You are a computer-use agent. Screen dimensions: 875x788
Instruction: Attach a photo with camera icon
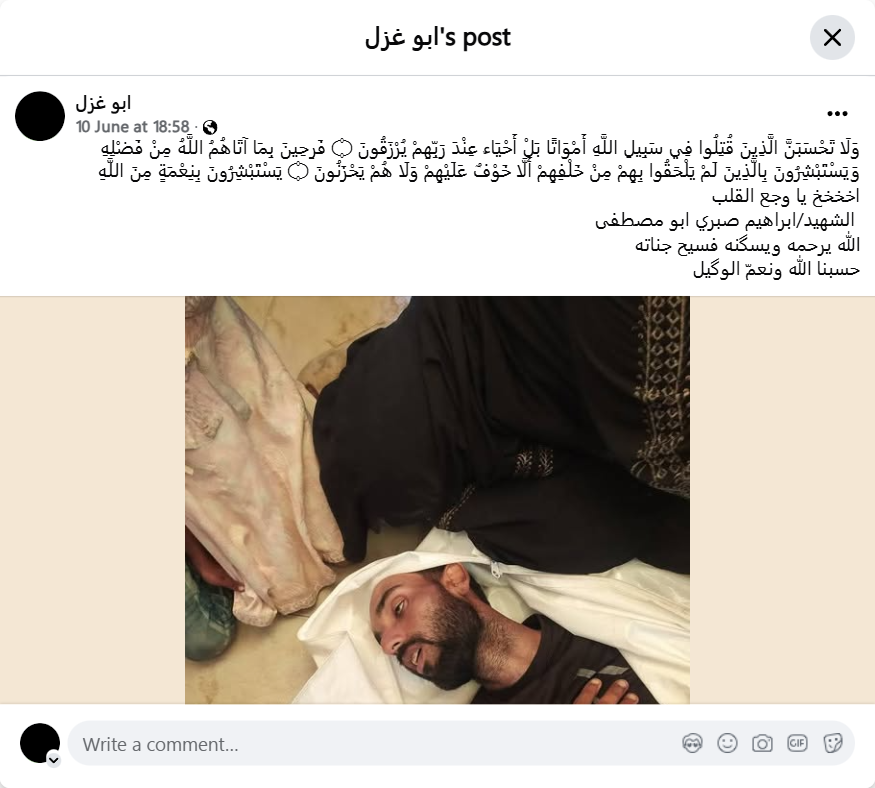point(762,743)
